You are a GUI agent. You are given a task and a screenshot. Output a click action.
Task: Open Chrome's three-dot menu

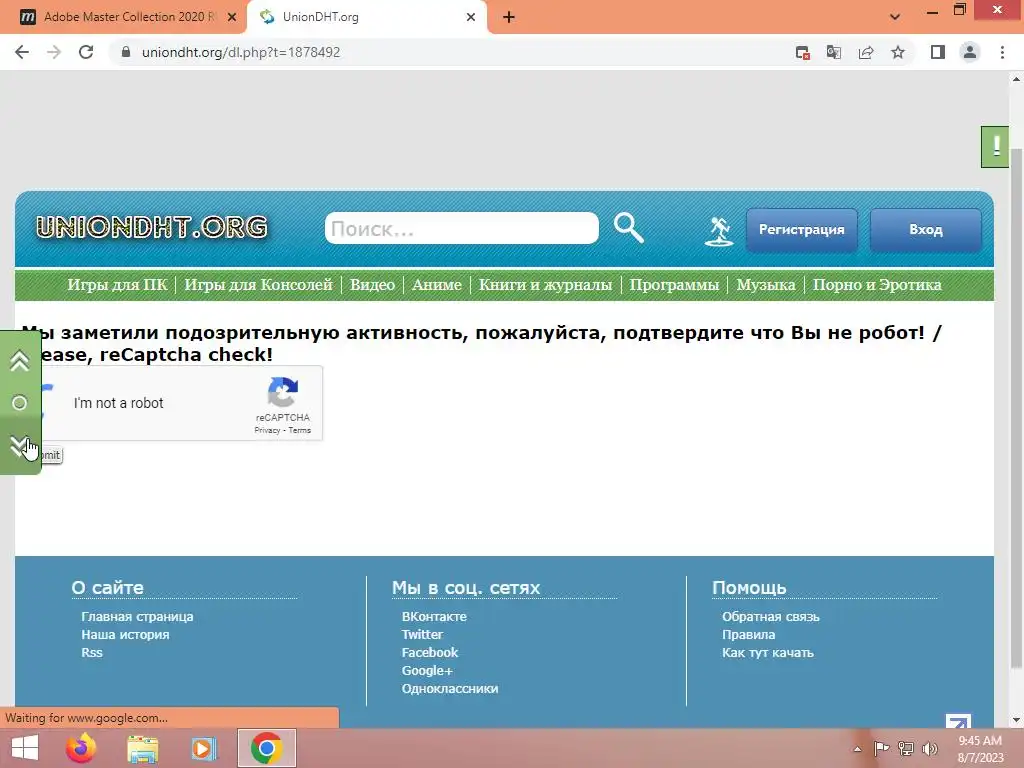tap(1002, 52)
